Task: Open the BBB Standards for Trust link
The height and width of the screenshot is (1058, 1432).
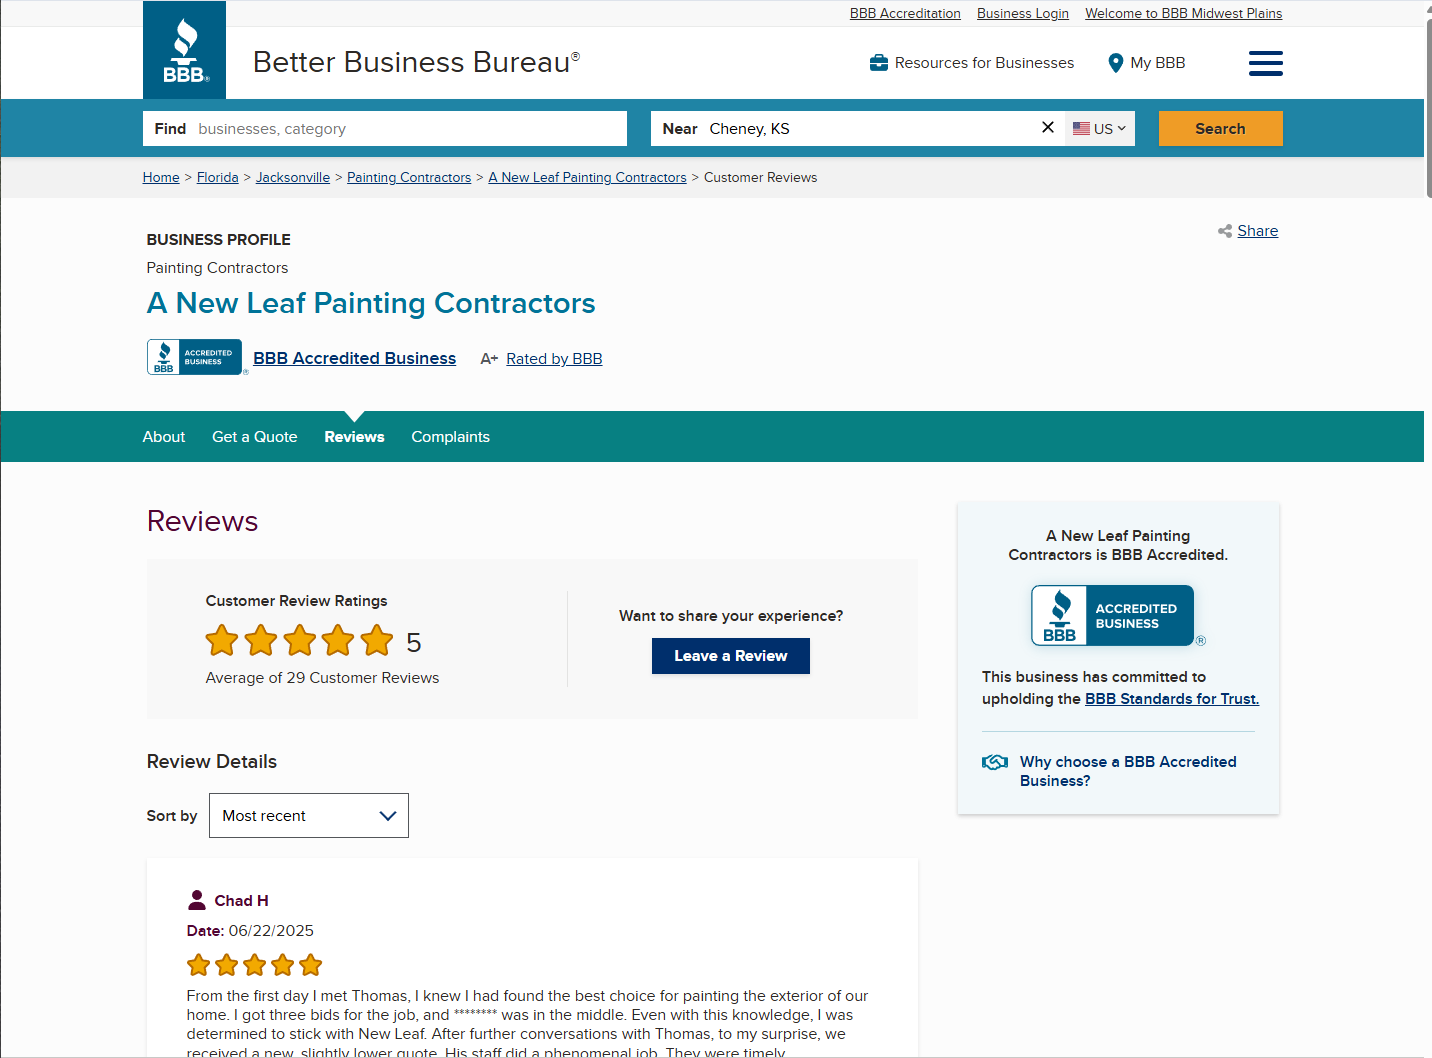Action: (1171, 699)
